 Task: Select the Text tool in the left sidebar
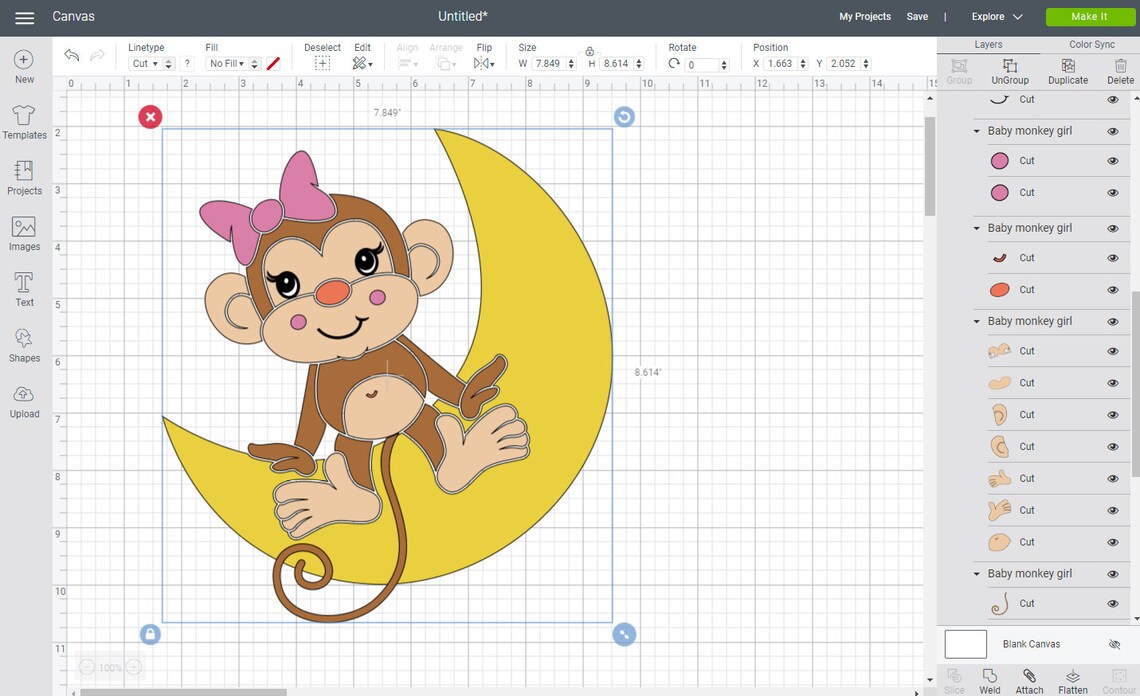coord(23,289)
